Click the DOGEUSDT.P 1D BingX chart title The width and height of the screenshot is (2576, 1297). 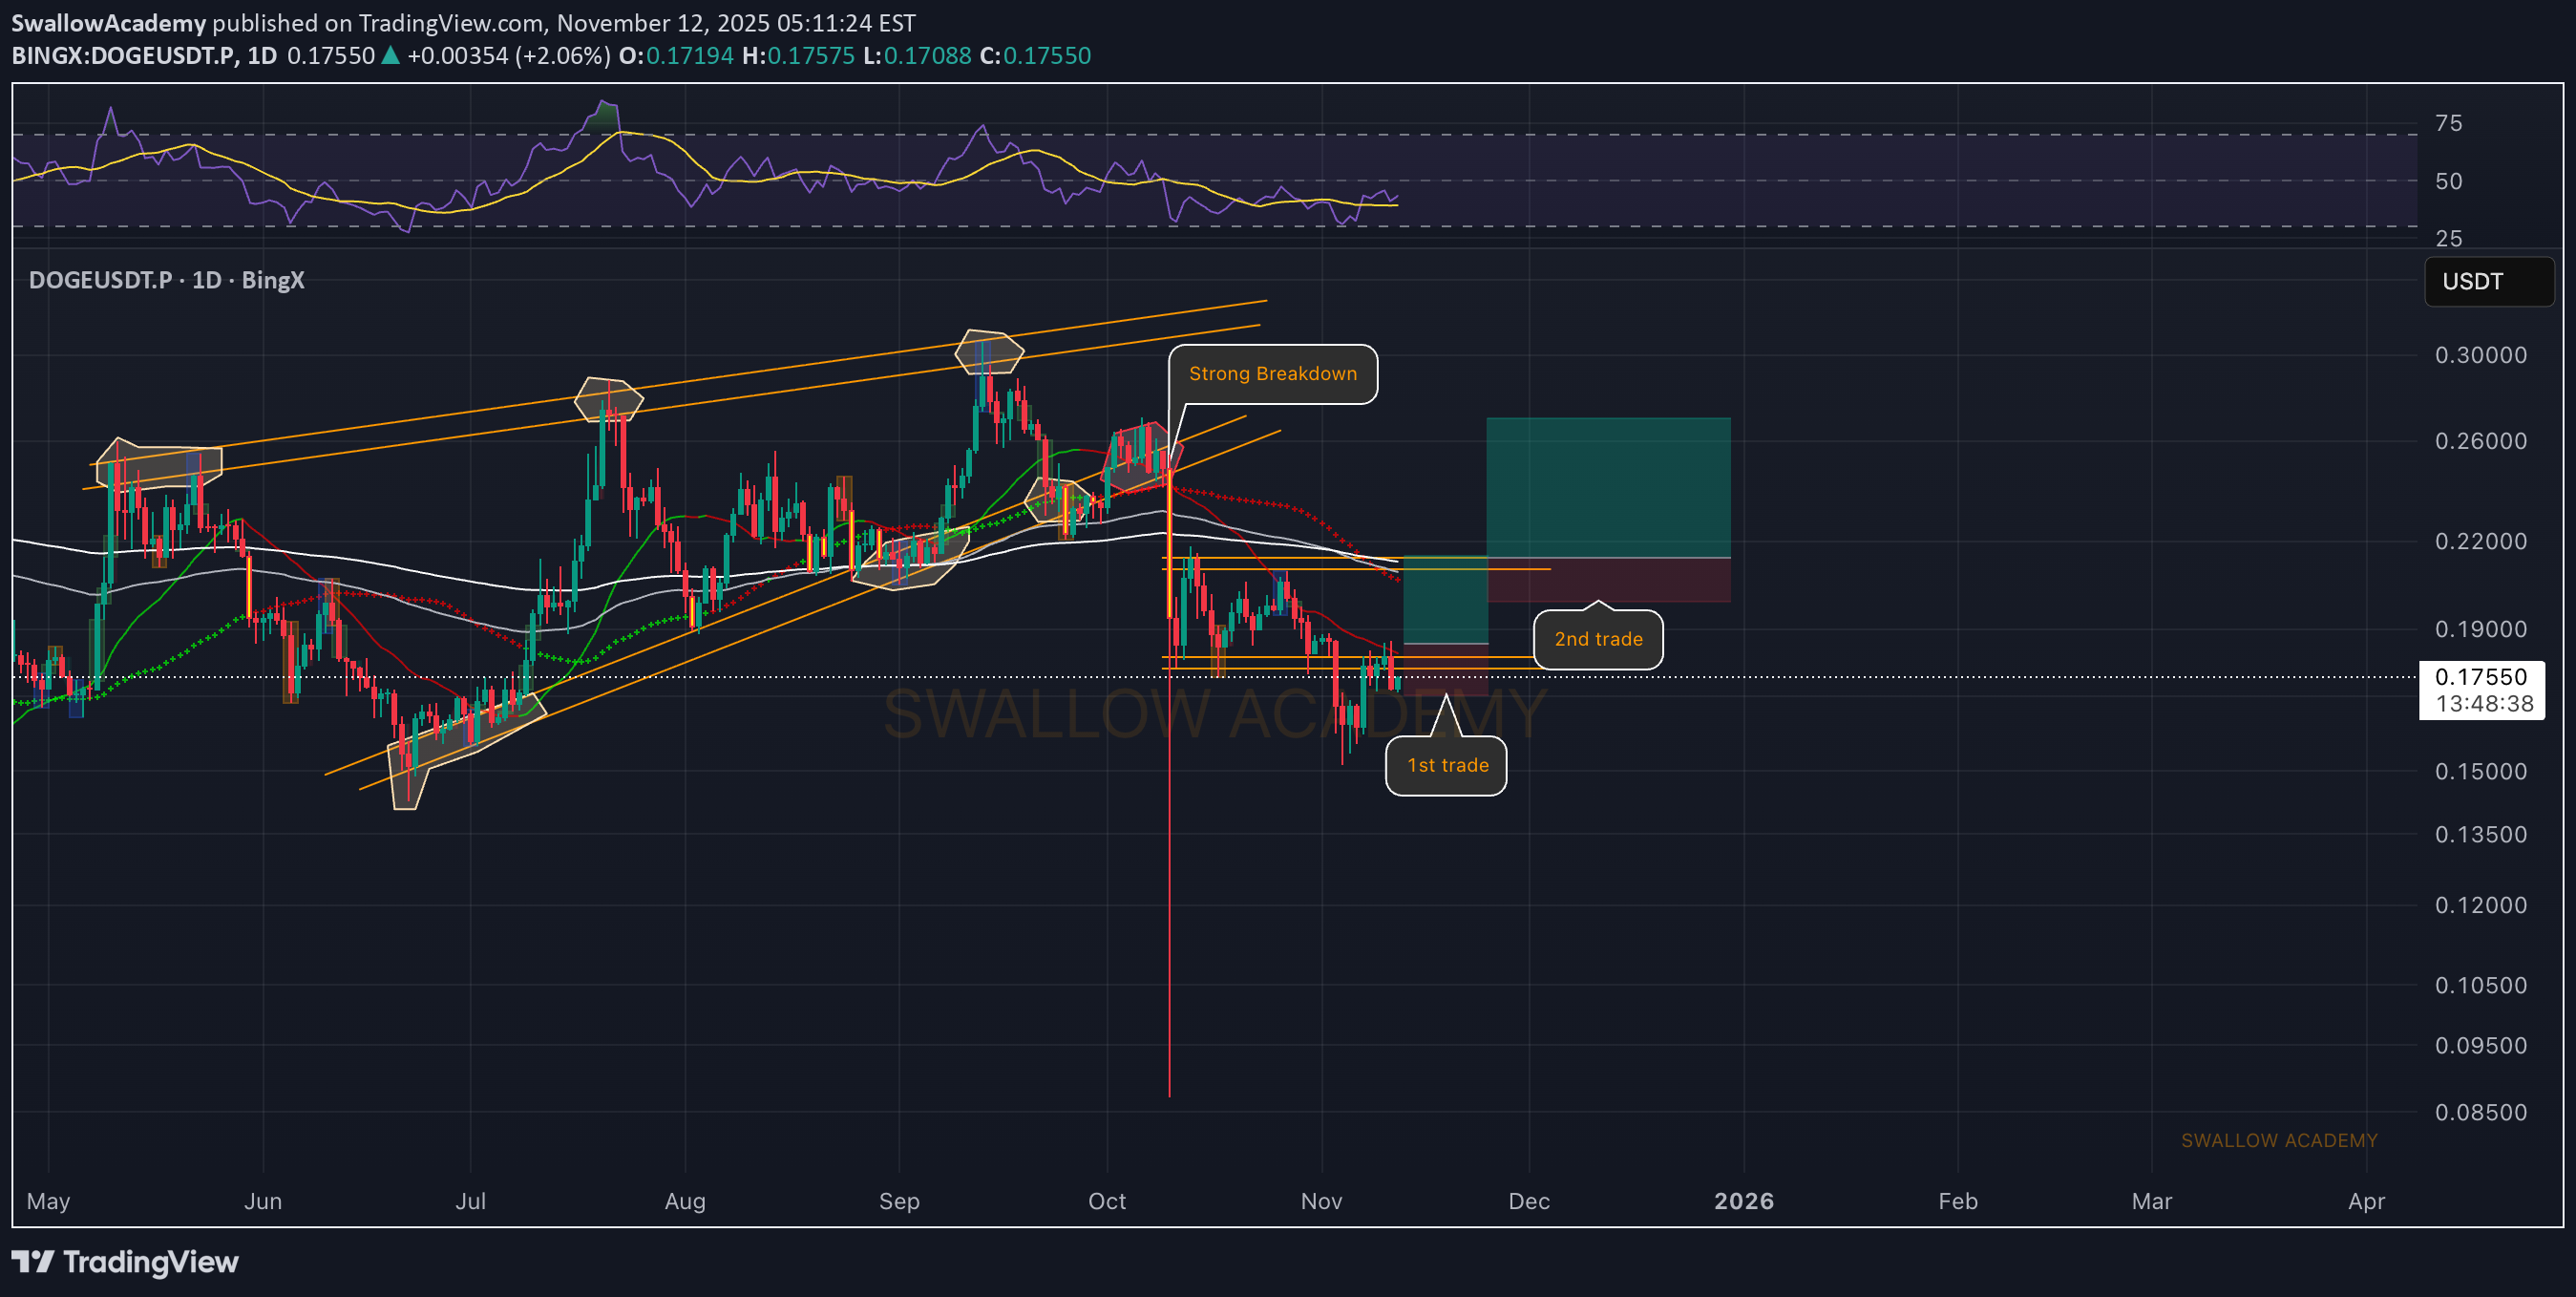pyautogui.click(x=166, y=280)
